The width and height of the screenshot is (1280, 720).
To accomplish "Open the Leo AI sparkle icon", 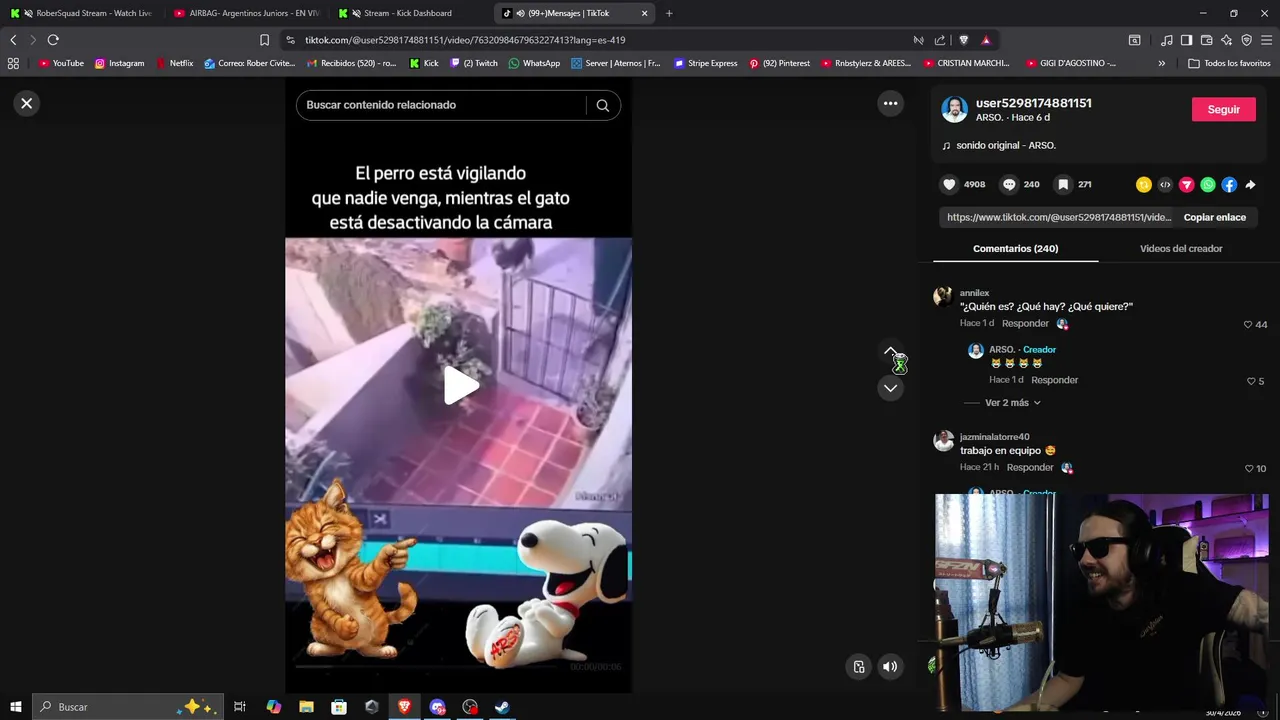I will click(x=1226, y=40).
